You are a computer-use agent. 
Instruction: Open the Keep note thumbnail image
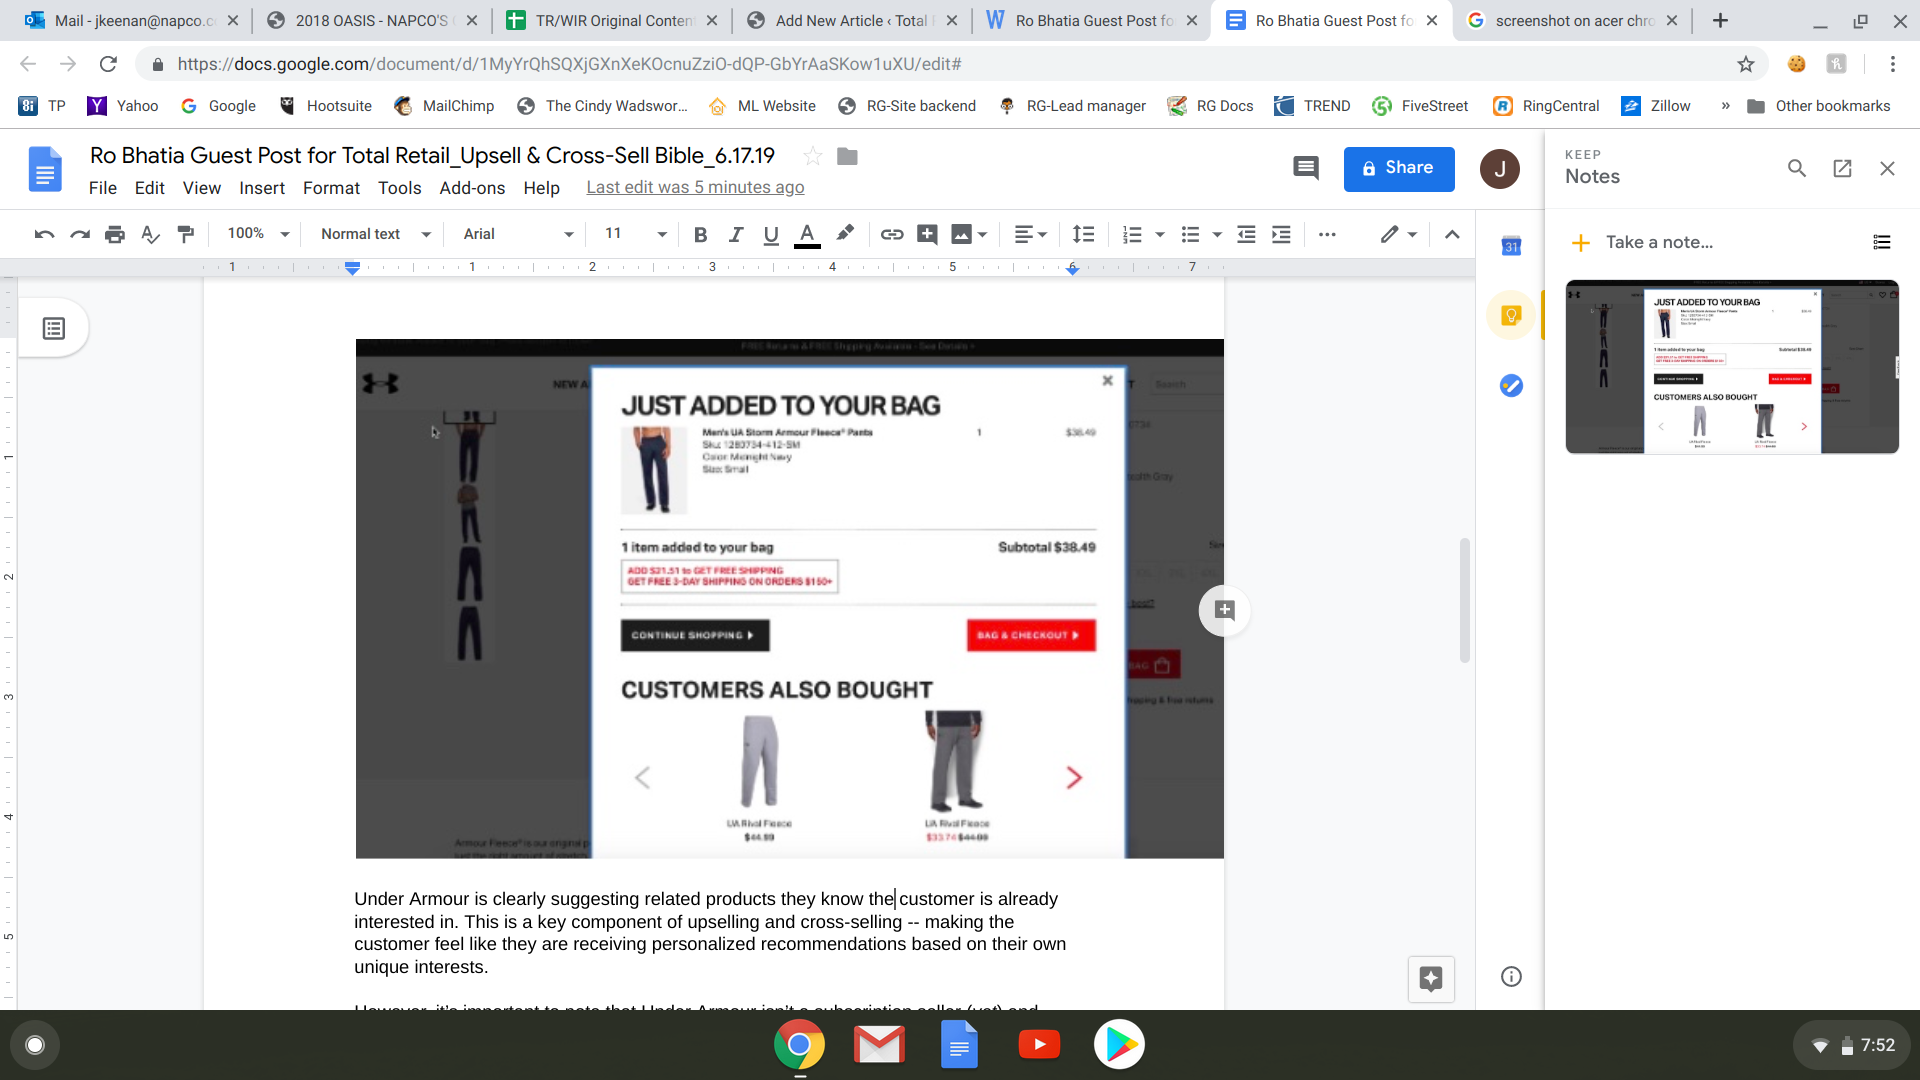point(1732,367)
